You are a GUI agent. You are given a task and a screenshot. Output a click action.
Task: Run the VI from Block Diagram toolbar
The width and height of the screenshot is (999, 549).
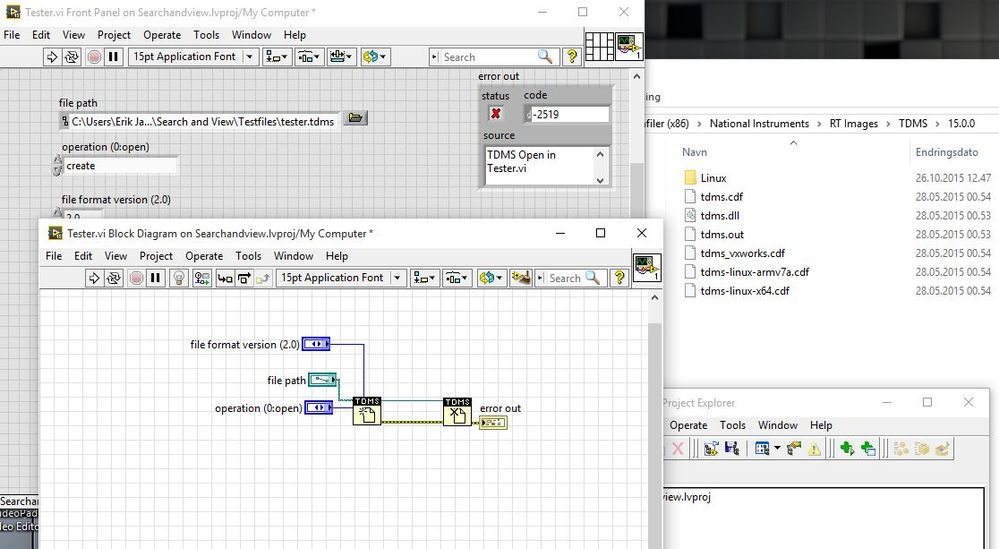[x=94, y=278]
